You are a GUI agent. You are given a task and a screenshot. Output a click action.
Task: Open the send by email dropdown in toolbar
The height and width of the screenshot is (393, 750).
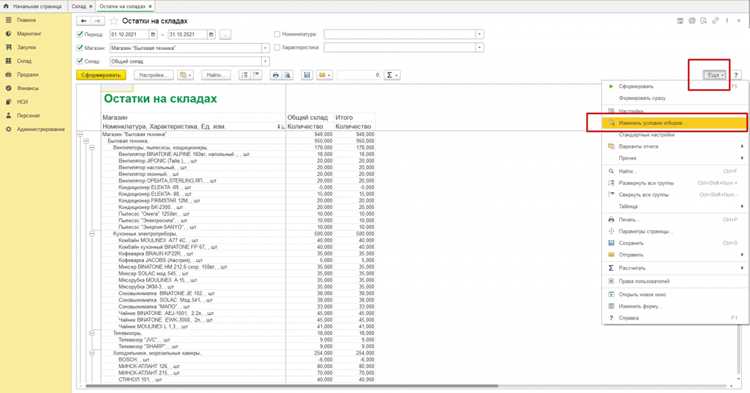click(324, 75)
